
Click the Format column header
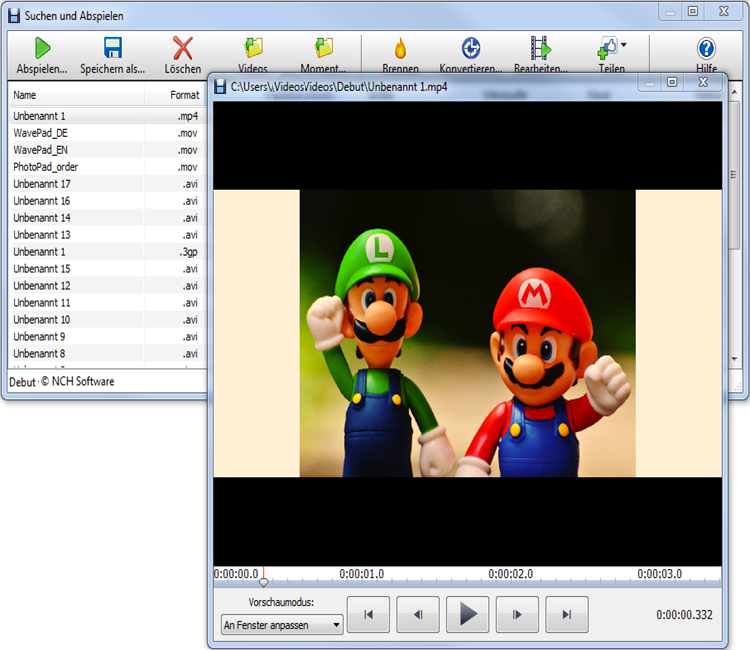click(x=175, y=95)
